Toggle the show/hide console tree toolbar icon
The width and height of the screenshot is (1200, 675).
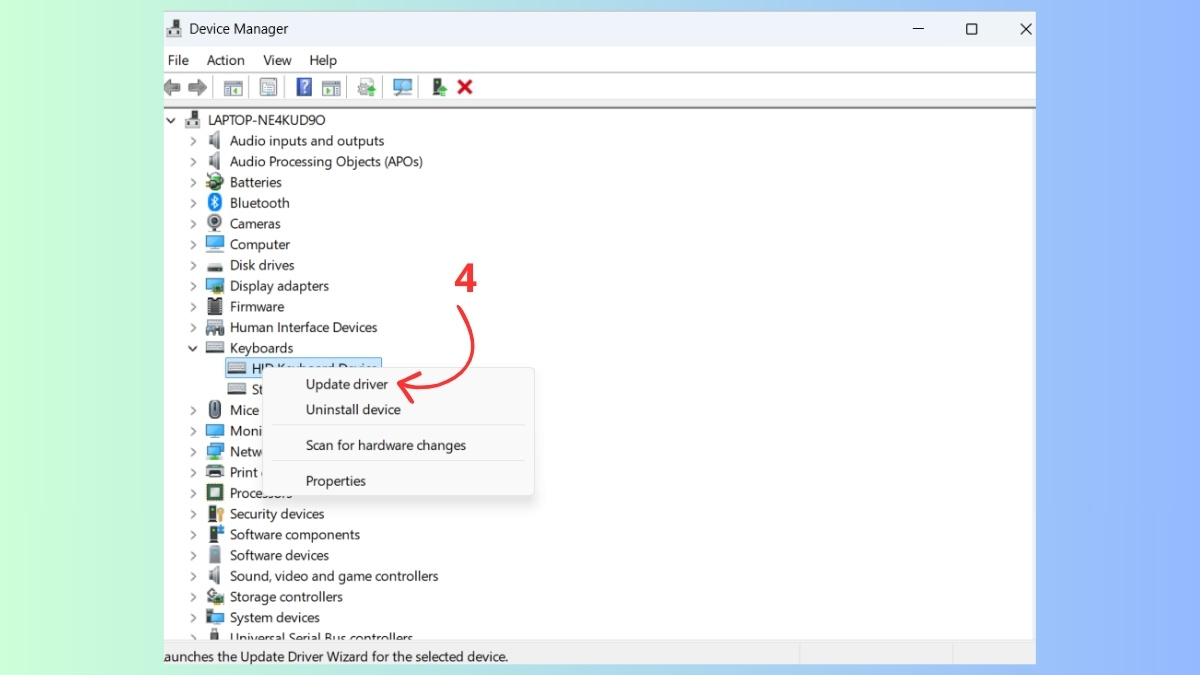(233, 87)
